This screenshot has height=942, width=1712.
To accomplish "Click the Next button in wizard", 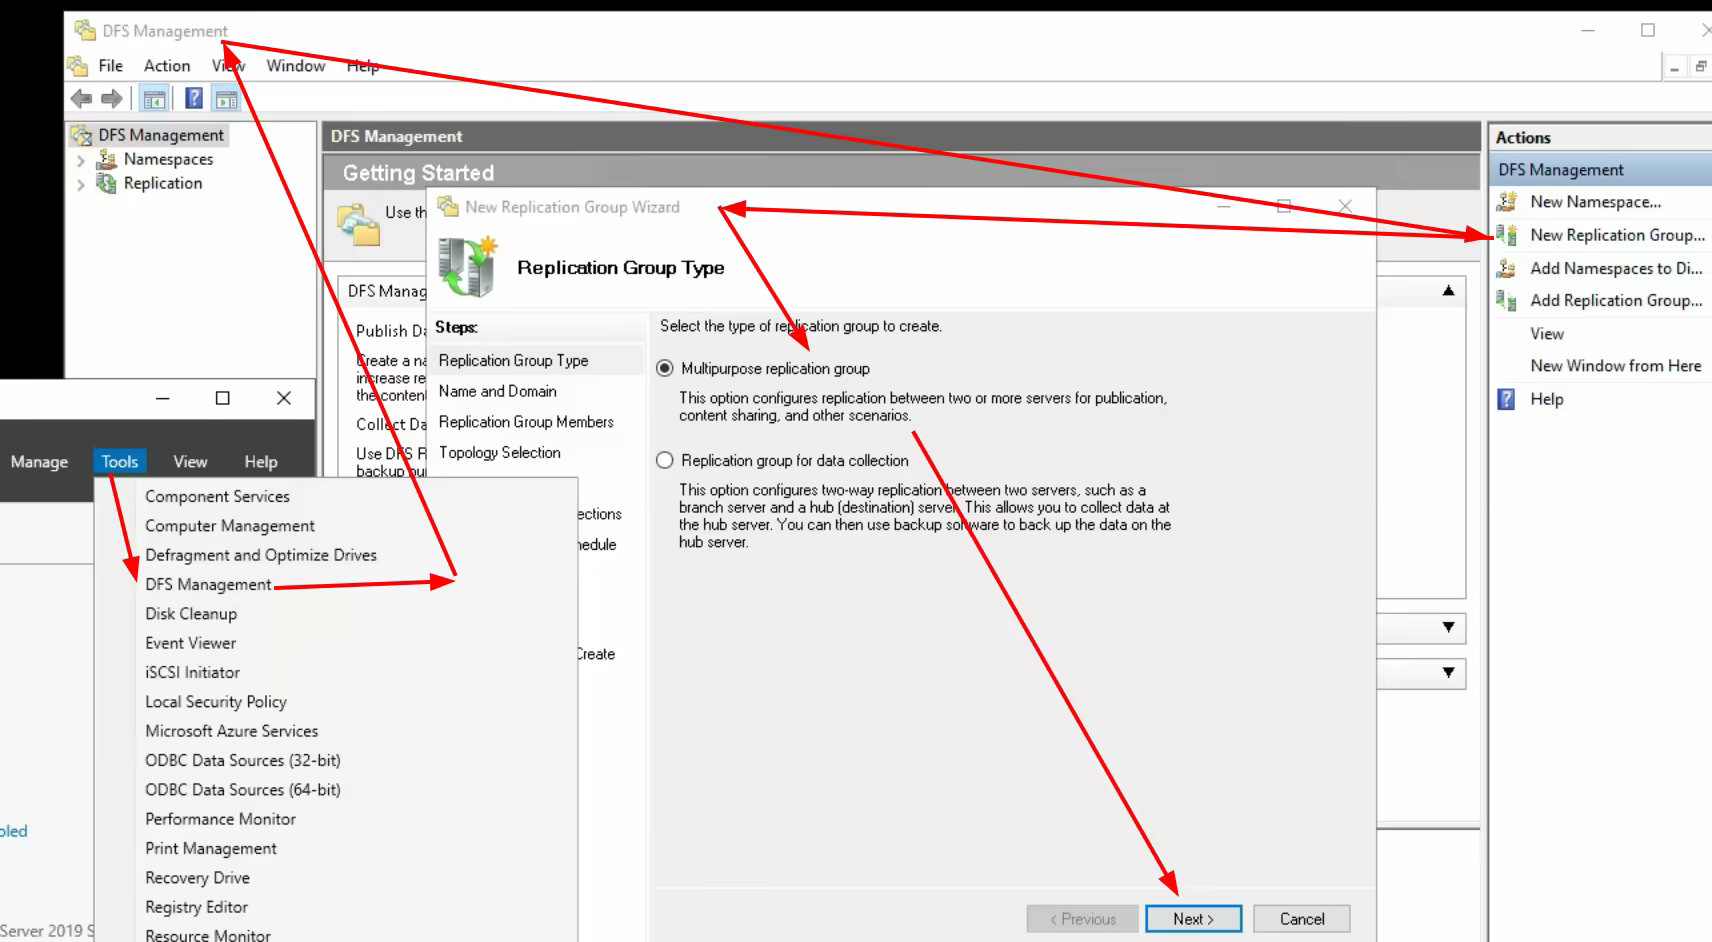I will pos(1193,919).
